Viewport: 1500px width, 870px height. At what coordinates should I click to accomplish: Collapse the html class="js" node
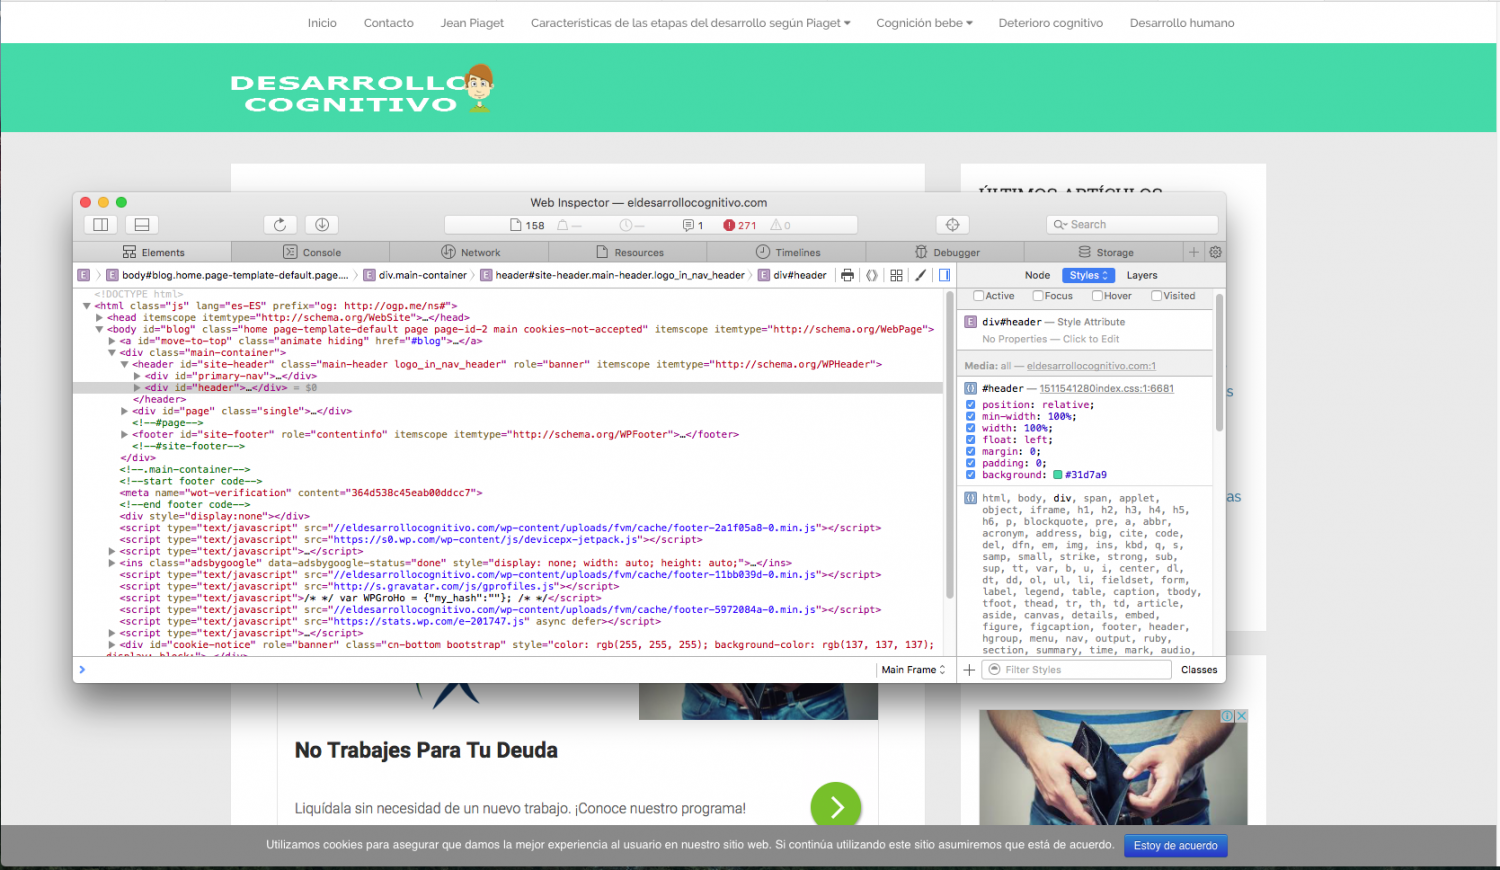tap(87, 306)
